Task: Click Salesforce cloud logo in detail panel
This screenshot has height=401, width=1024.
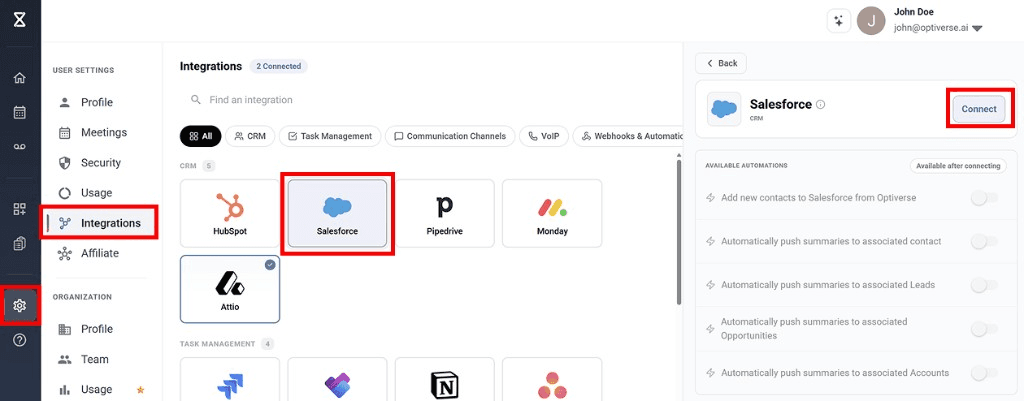Action: pos(724,109)
